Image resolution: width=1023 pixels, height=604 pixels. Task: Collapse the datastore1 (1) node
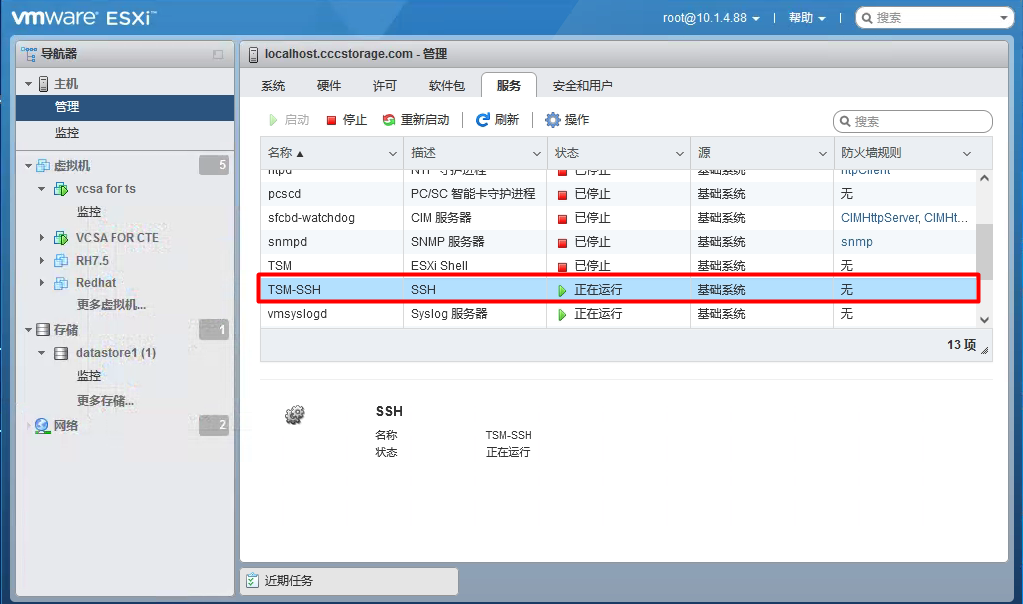(x=42, y=353)
